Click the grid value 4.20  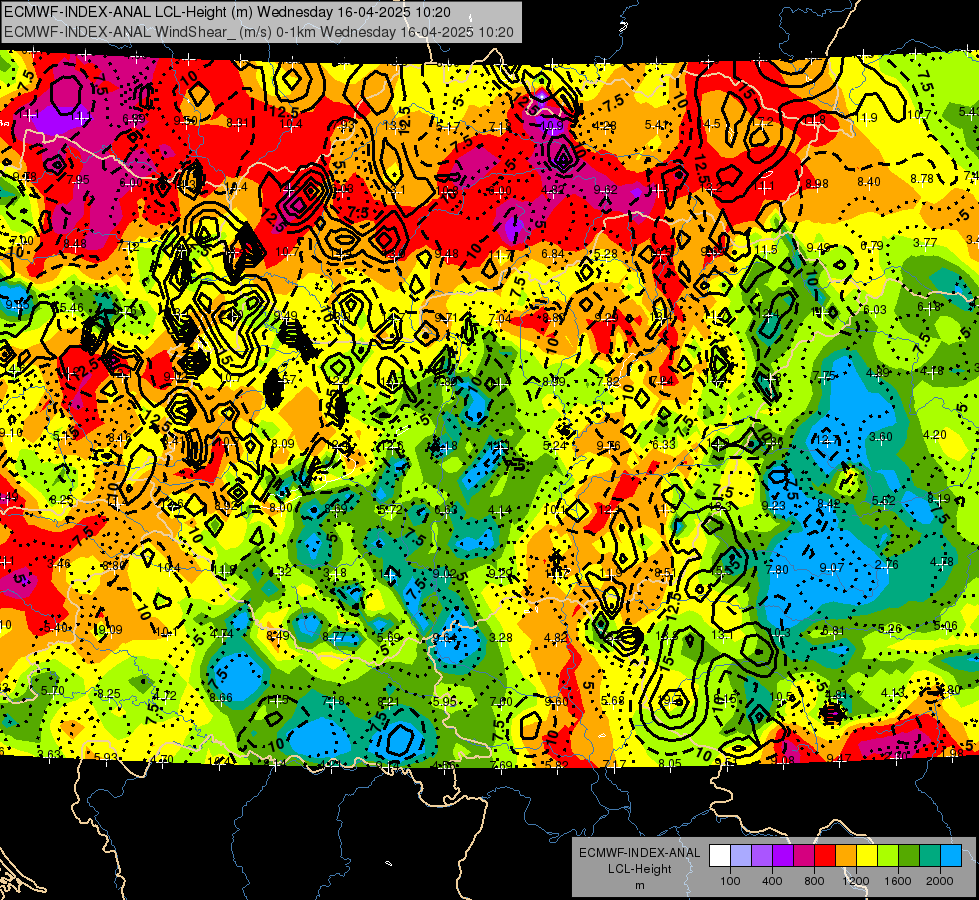click(x=935, y=435)
